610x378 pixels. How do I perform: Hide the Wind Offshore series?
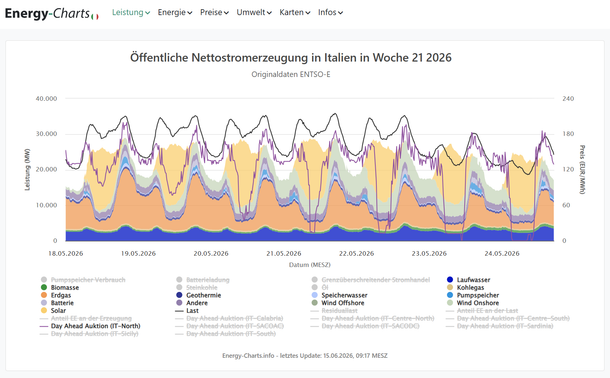click(338, 303)
